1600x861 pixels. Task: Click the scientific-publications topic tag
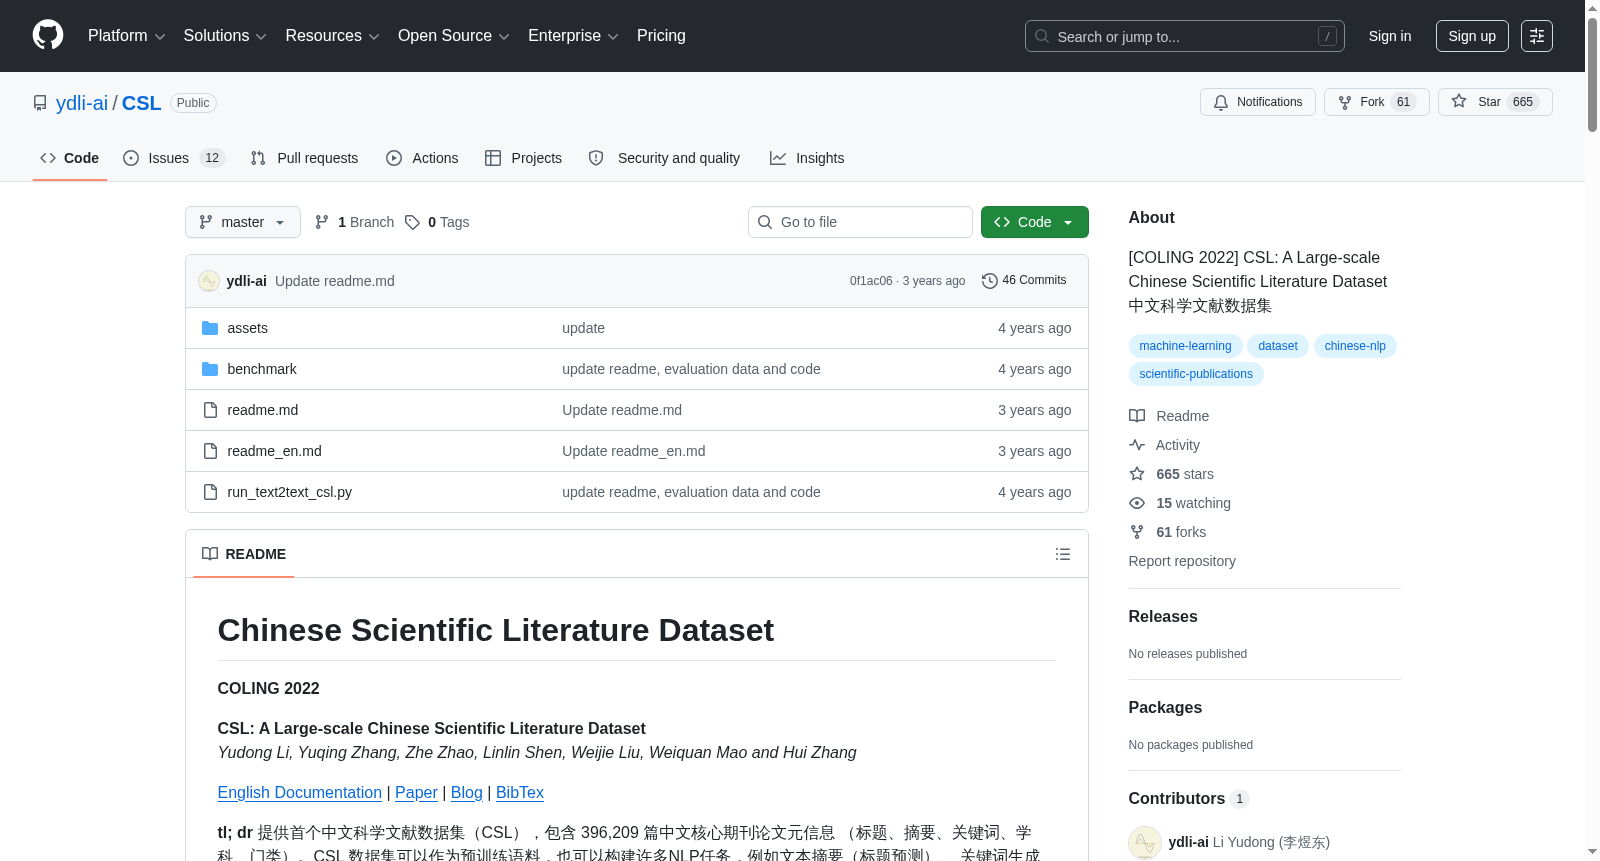click(1196, 374)
